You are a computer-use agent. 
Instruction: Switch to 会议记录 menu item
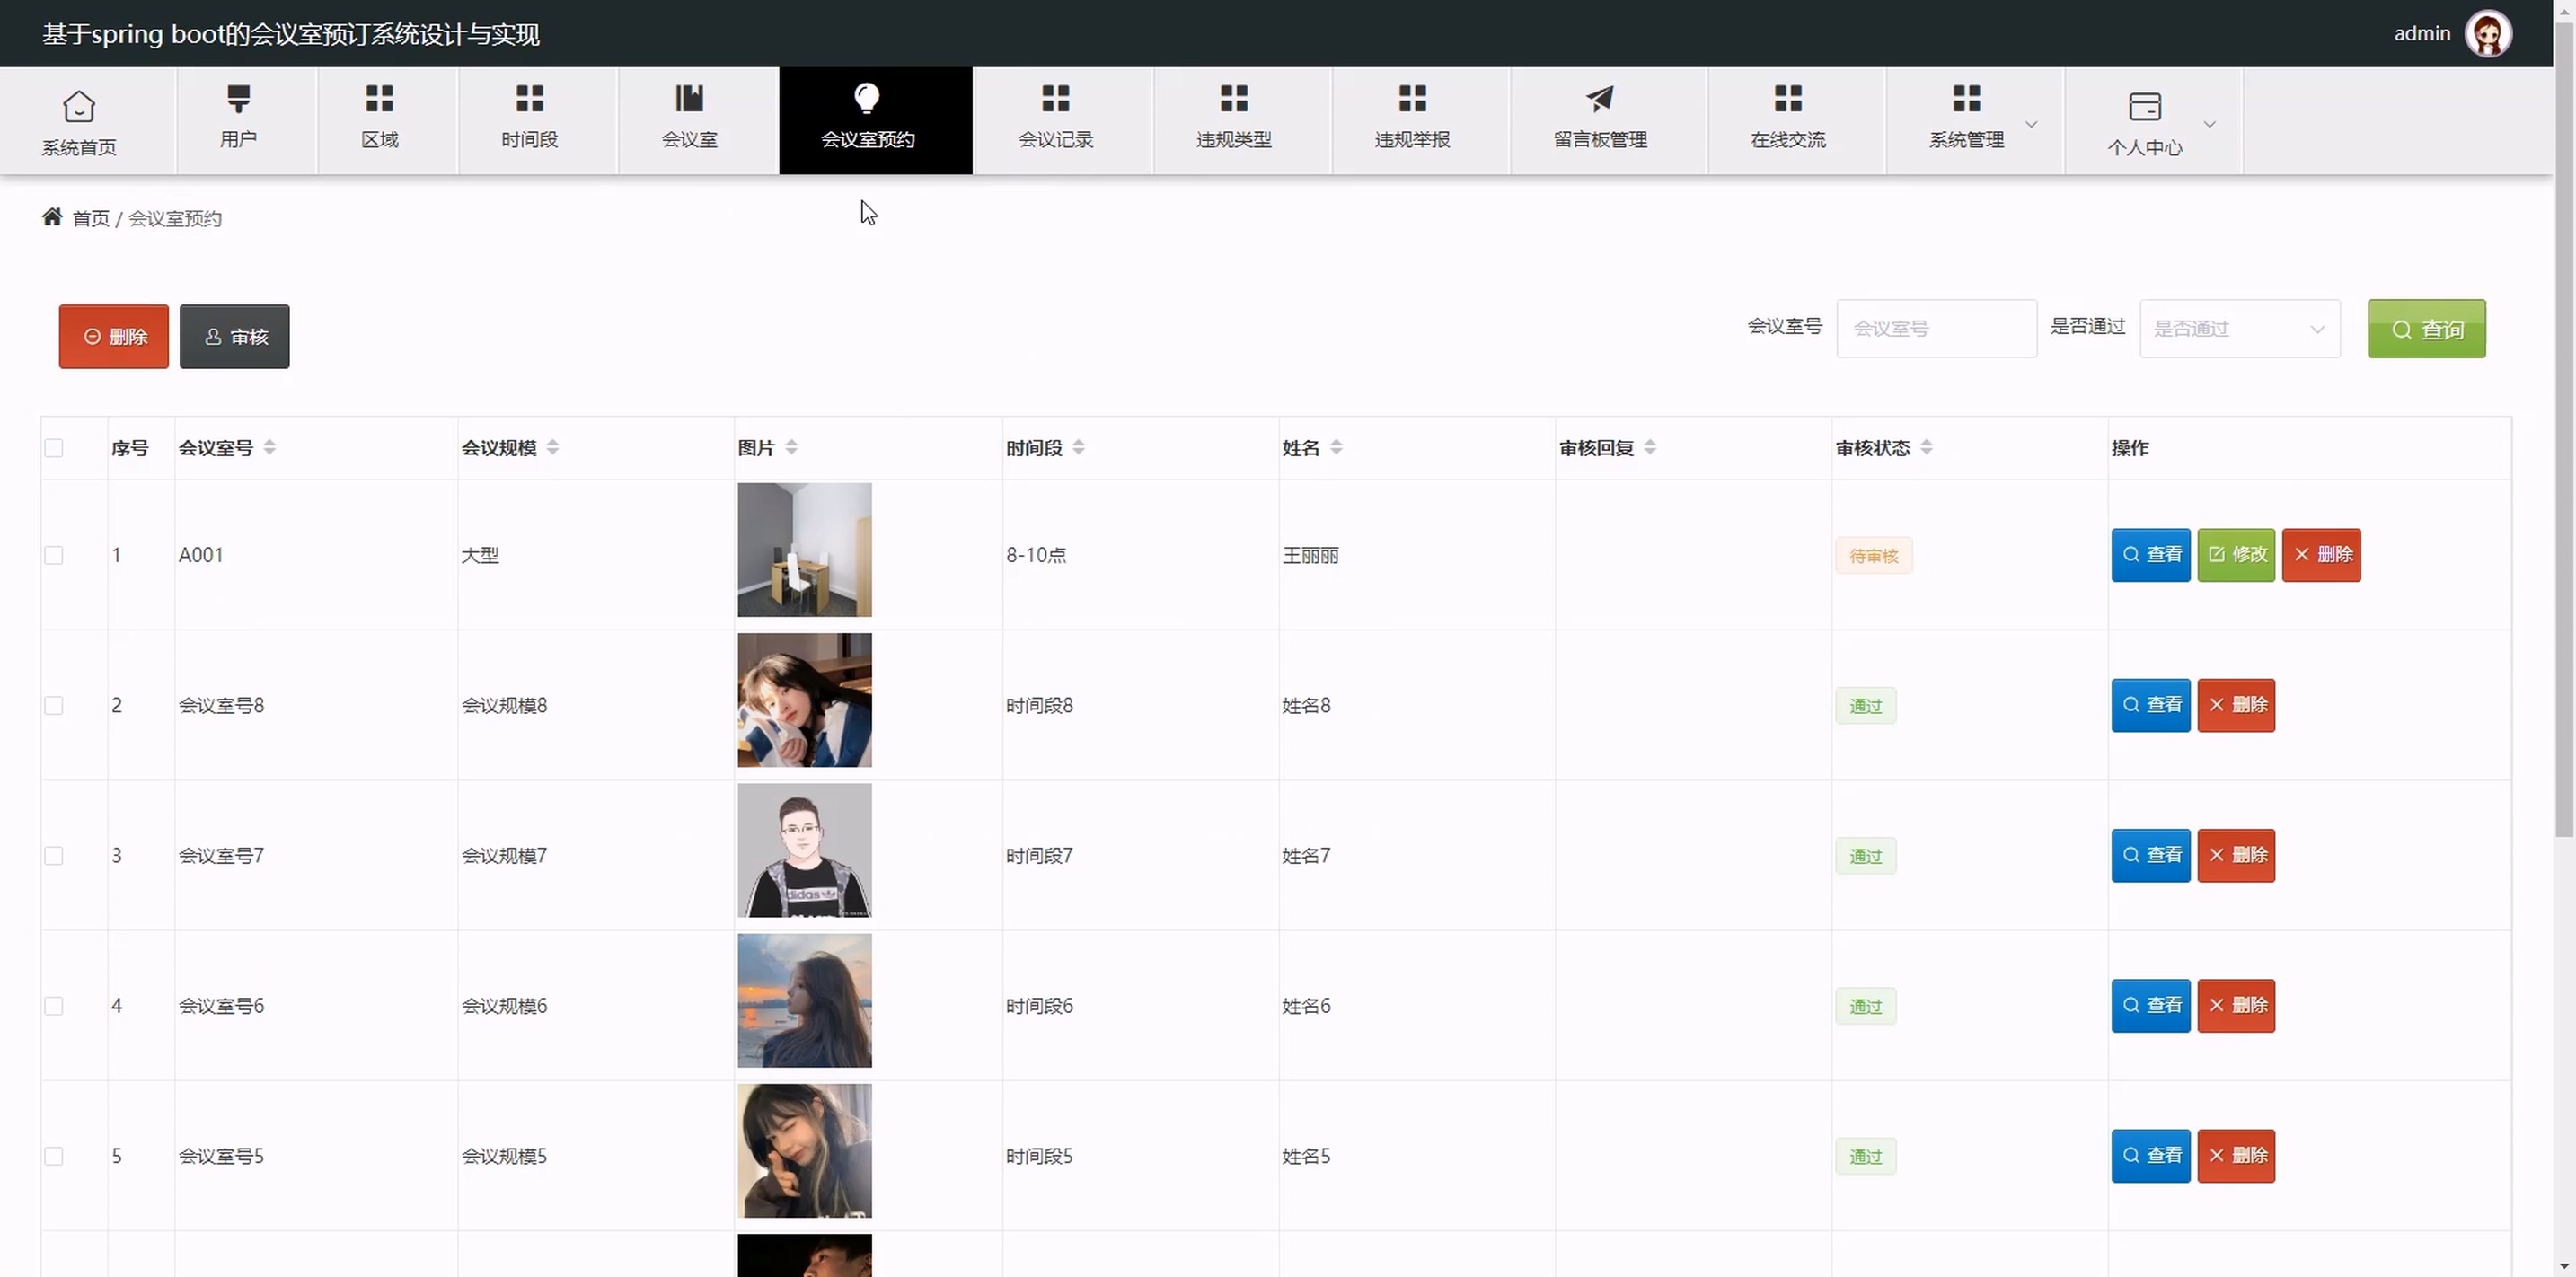click(1055, 120)
